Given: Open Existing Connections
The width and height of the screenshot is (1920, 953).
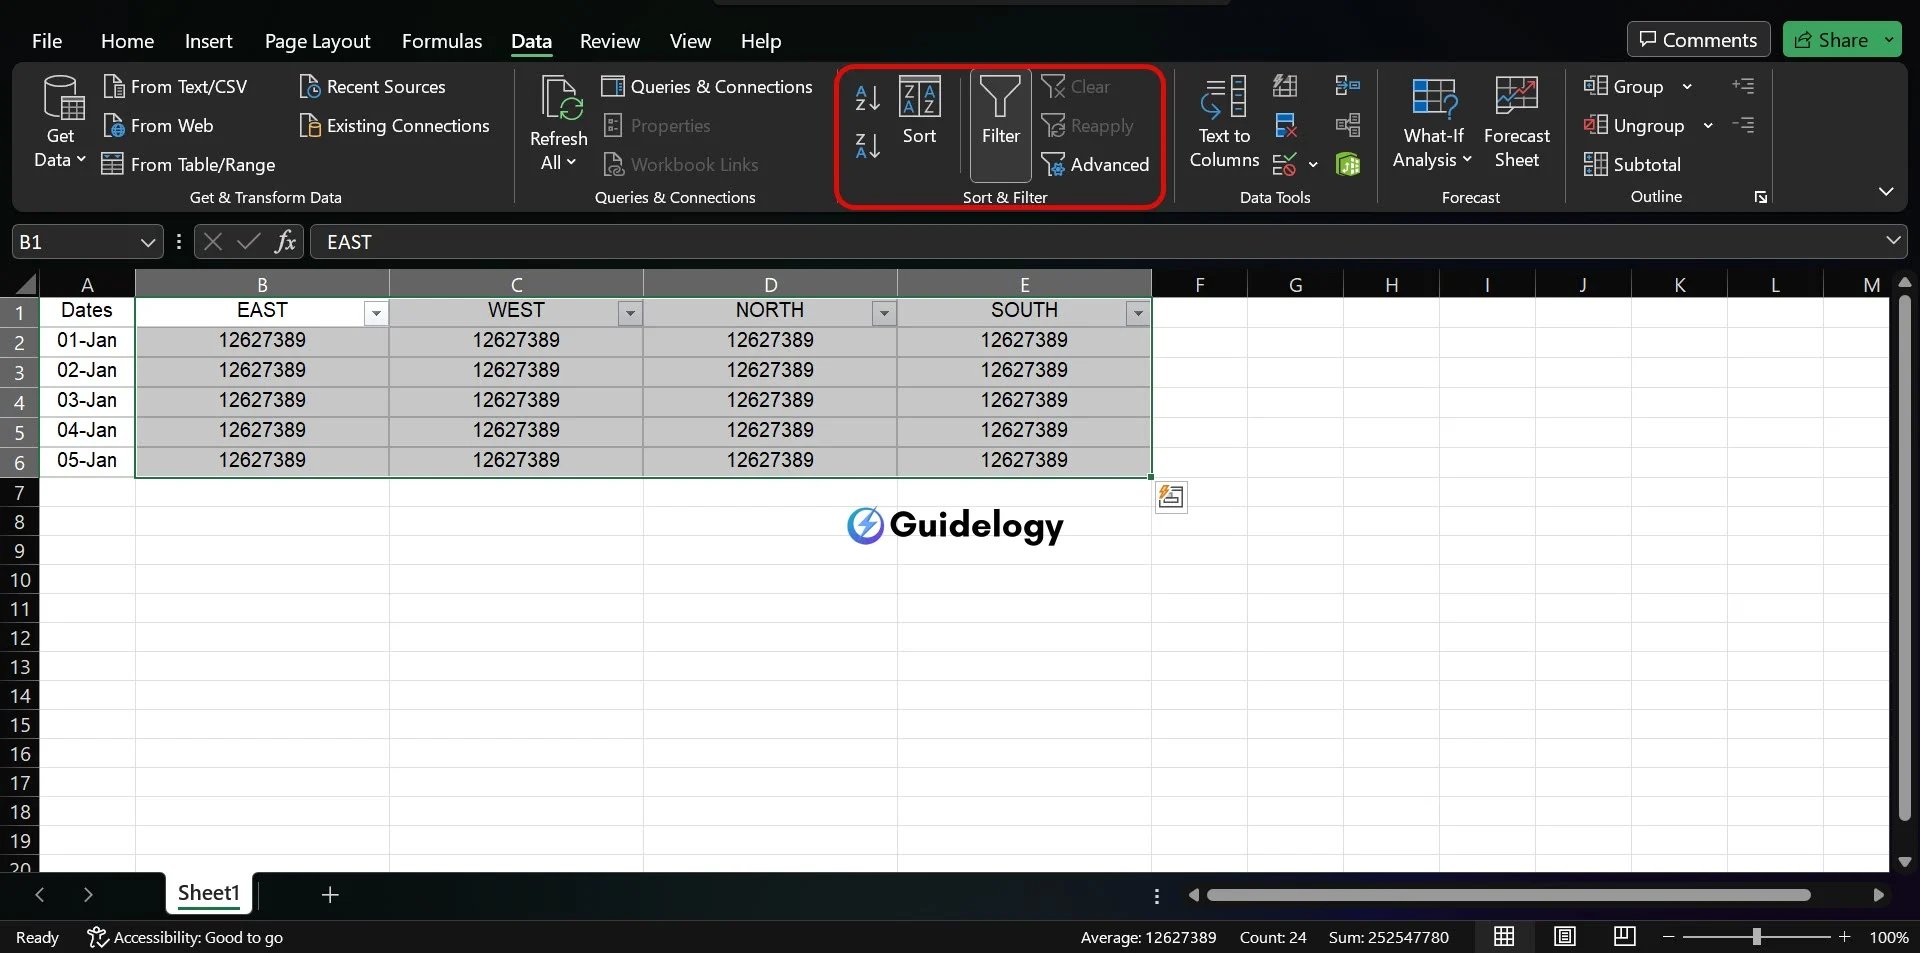Looking at the screenshot, I should tap(394, 126).
